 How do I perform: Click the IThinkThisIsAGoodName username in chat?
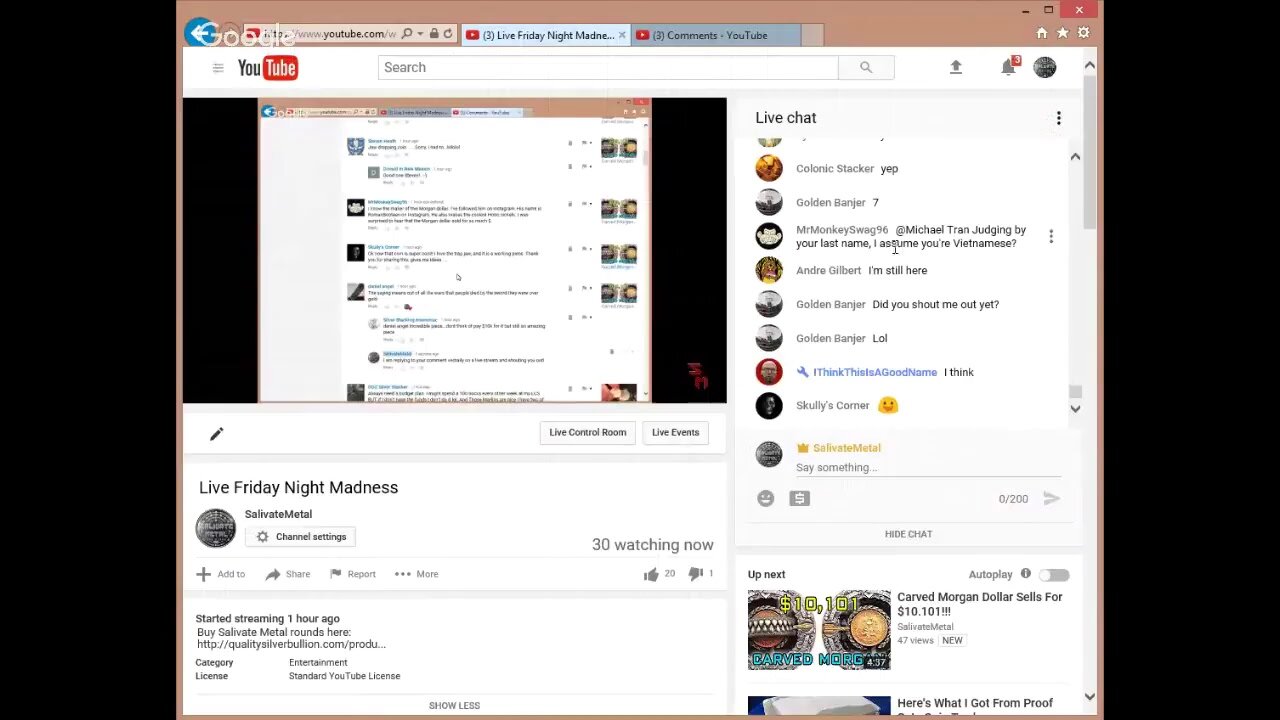tap(875, 372)
